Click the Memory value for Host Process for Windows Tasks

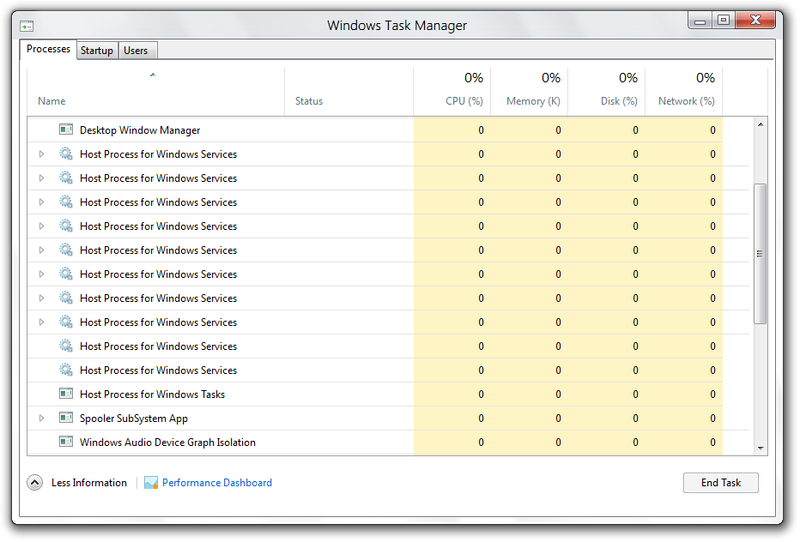(558, 394)
